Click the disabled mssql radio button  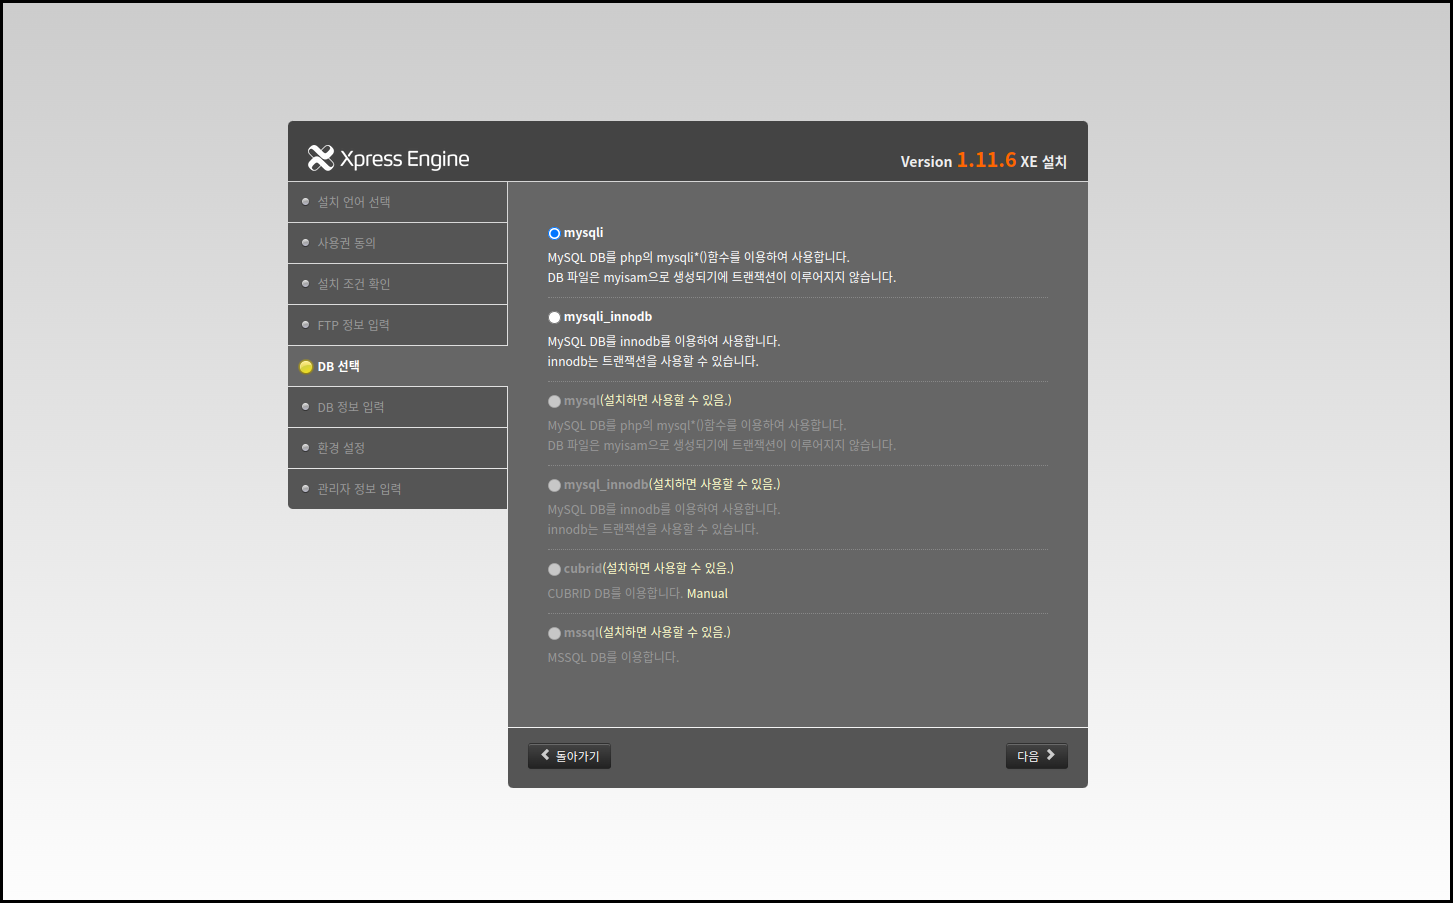[x=554, y=633]
